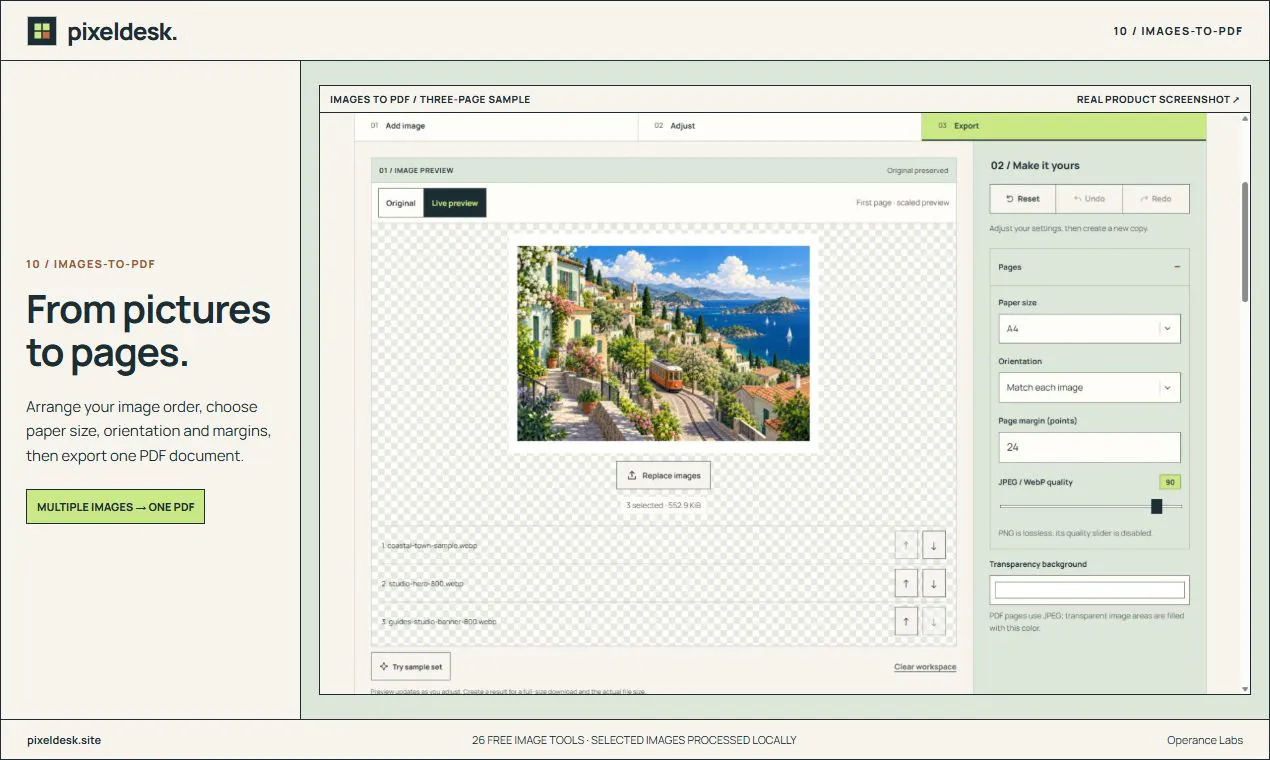Move studio-hero-800.webp up one position
Image resolution: width=1270 pixels, height=760 pixels.
(x=905, y=583)
